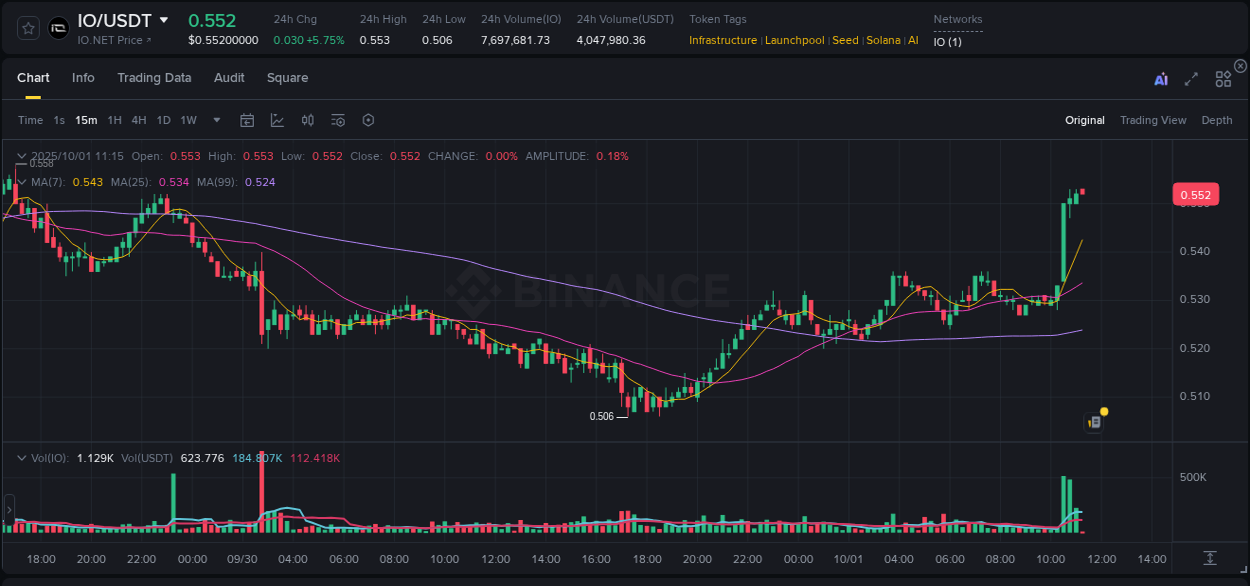Viewport: 1250px width, 586px height.
Task: Collapse the volume indicator panel arrow
Action: point(20,456)
